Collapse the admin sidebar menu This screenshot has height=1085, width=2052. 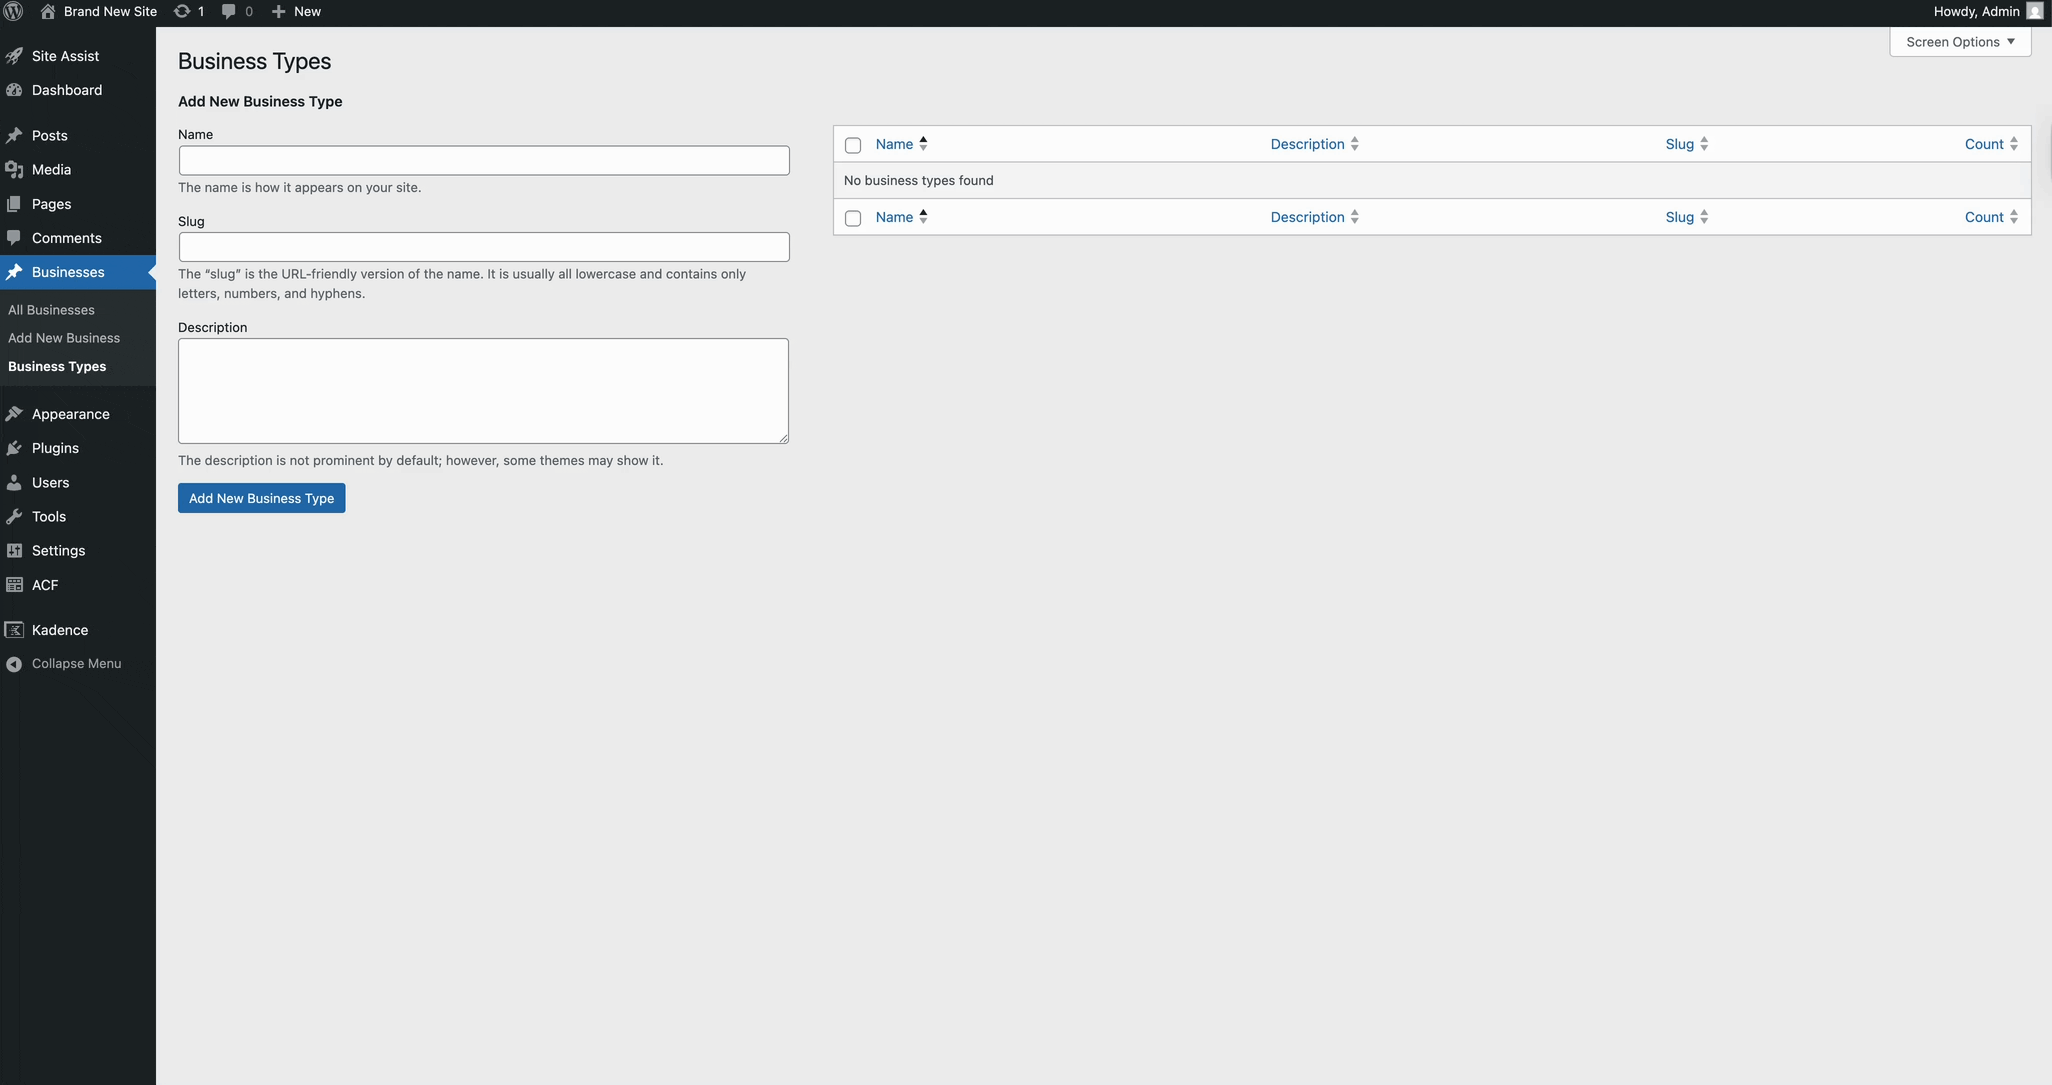coord(64,663)
